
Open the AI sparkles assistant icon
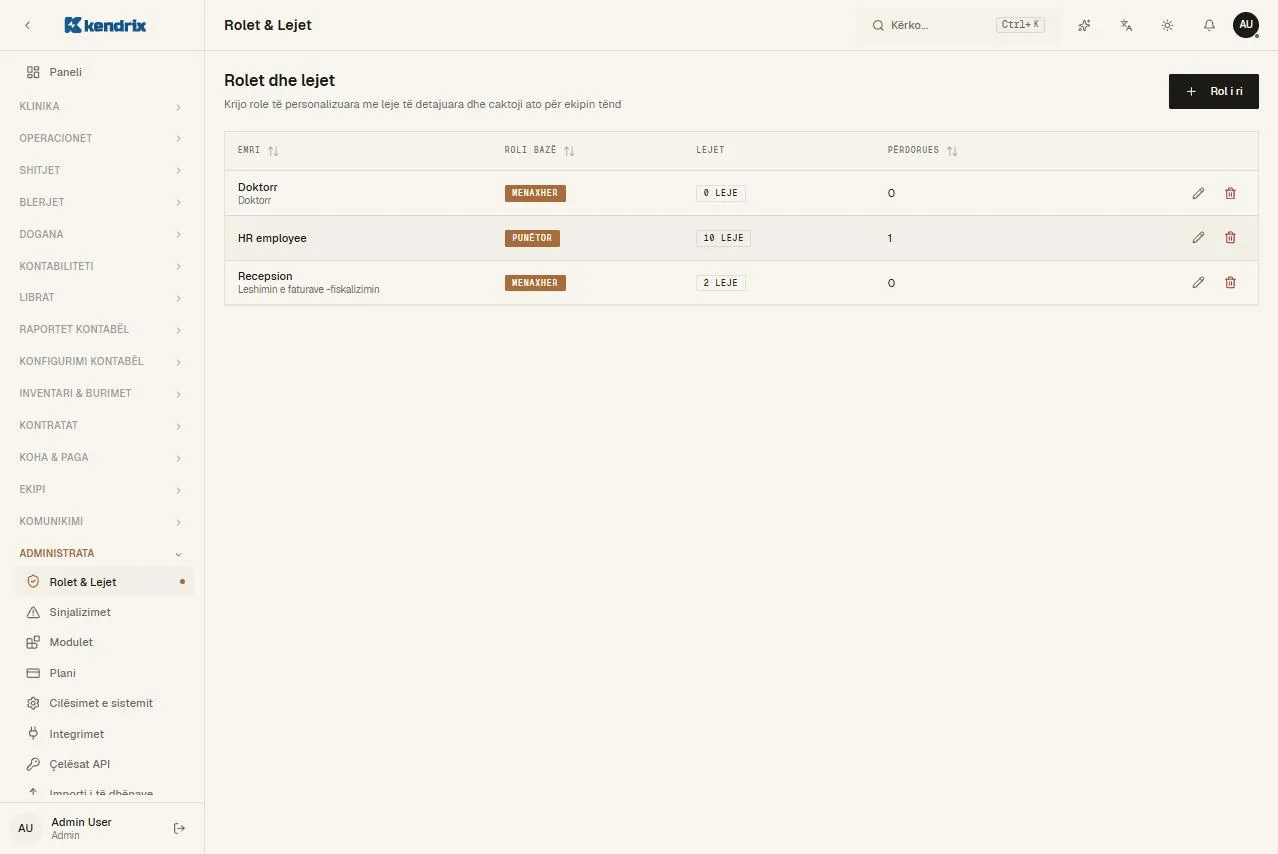(1084, 25)
